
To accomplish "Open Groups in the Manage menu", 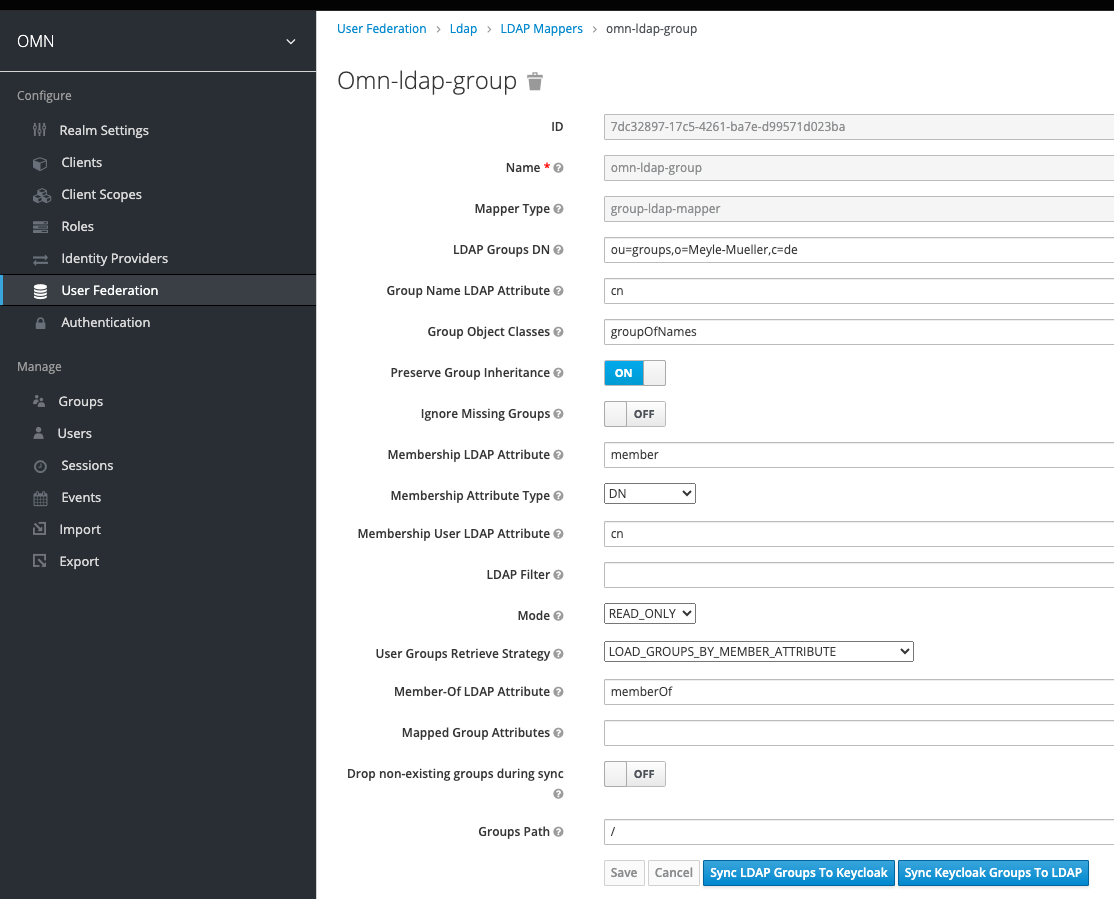I will 80,401.
